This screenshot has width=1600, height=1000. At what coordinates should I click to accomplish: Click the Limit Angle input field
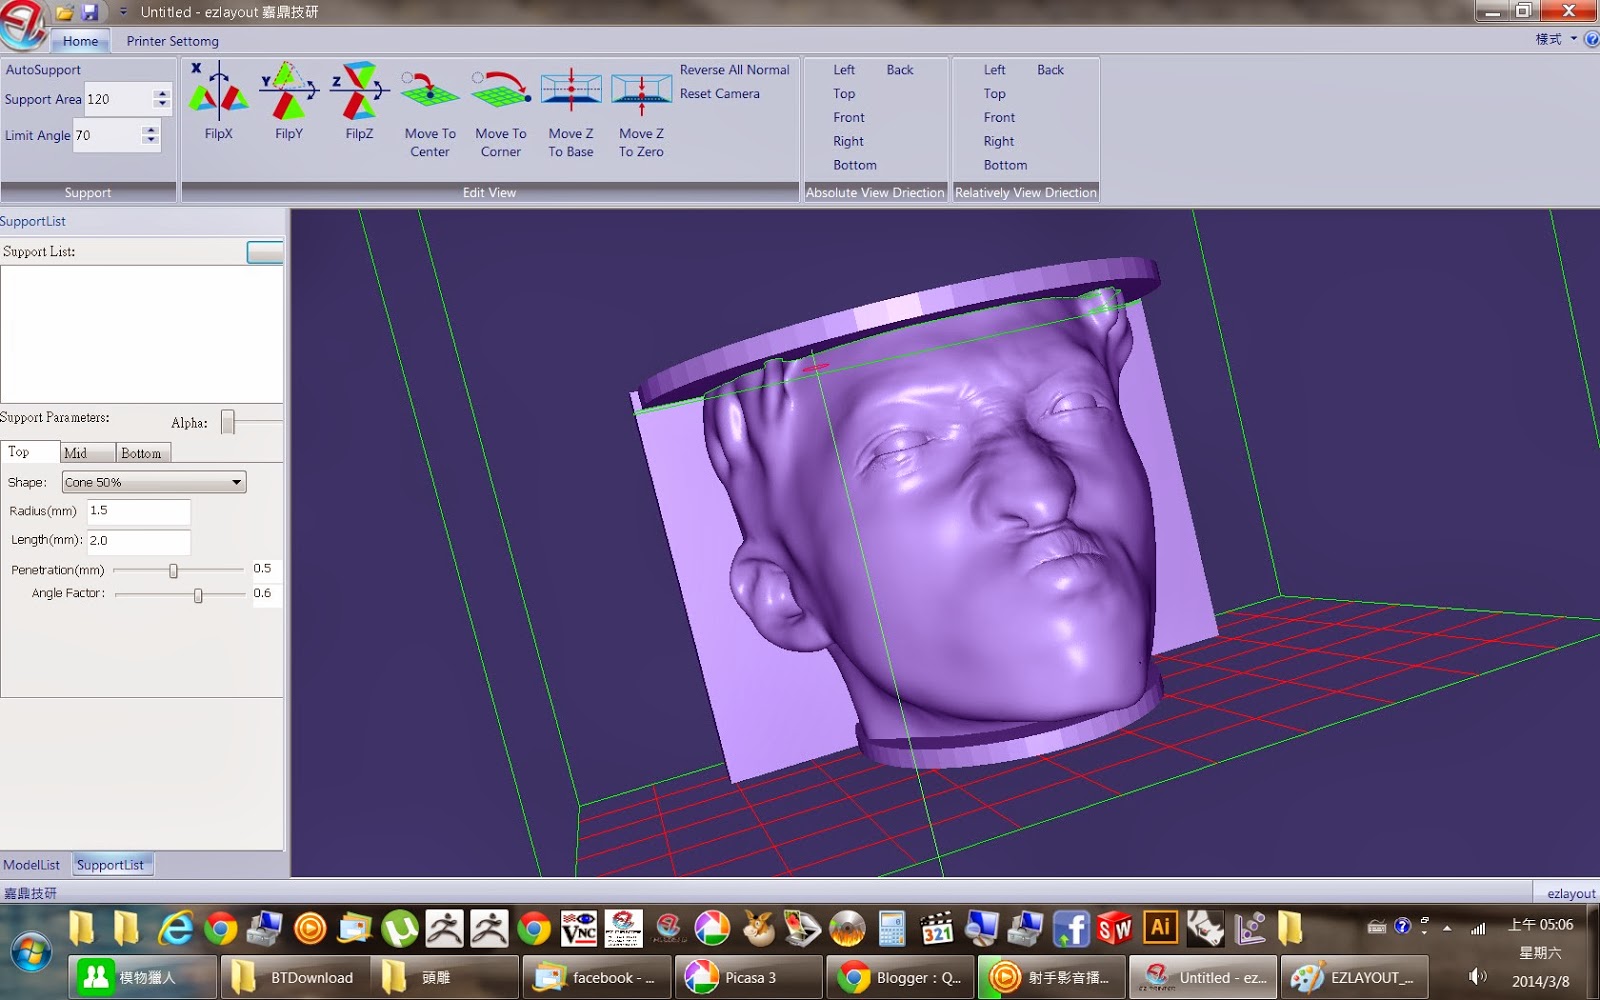point(108,135)
